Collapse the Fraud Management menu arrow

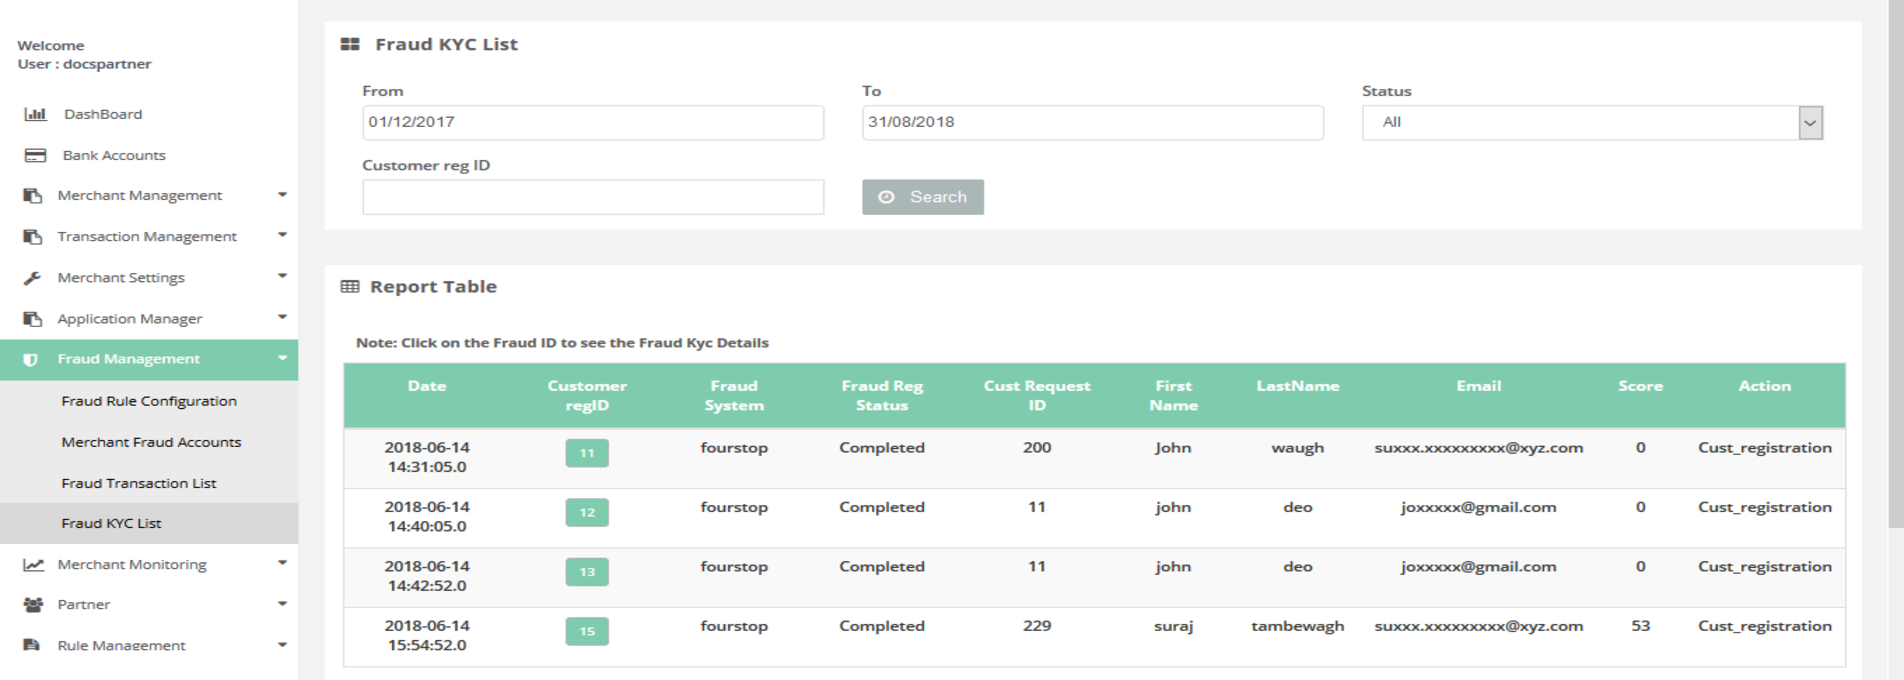coord(282,358)
